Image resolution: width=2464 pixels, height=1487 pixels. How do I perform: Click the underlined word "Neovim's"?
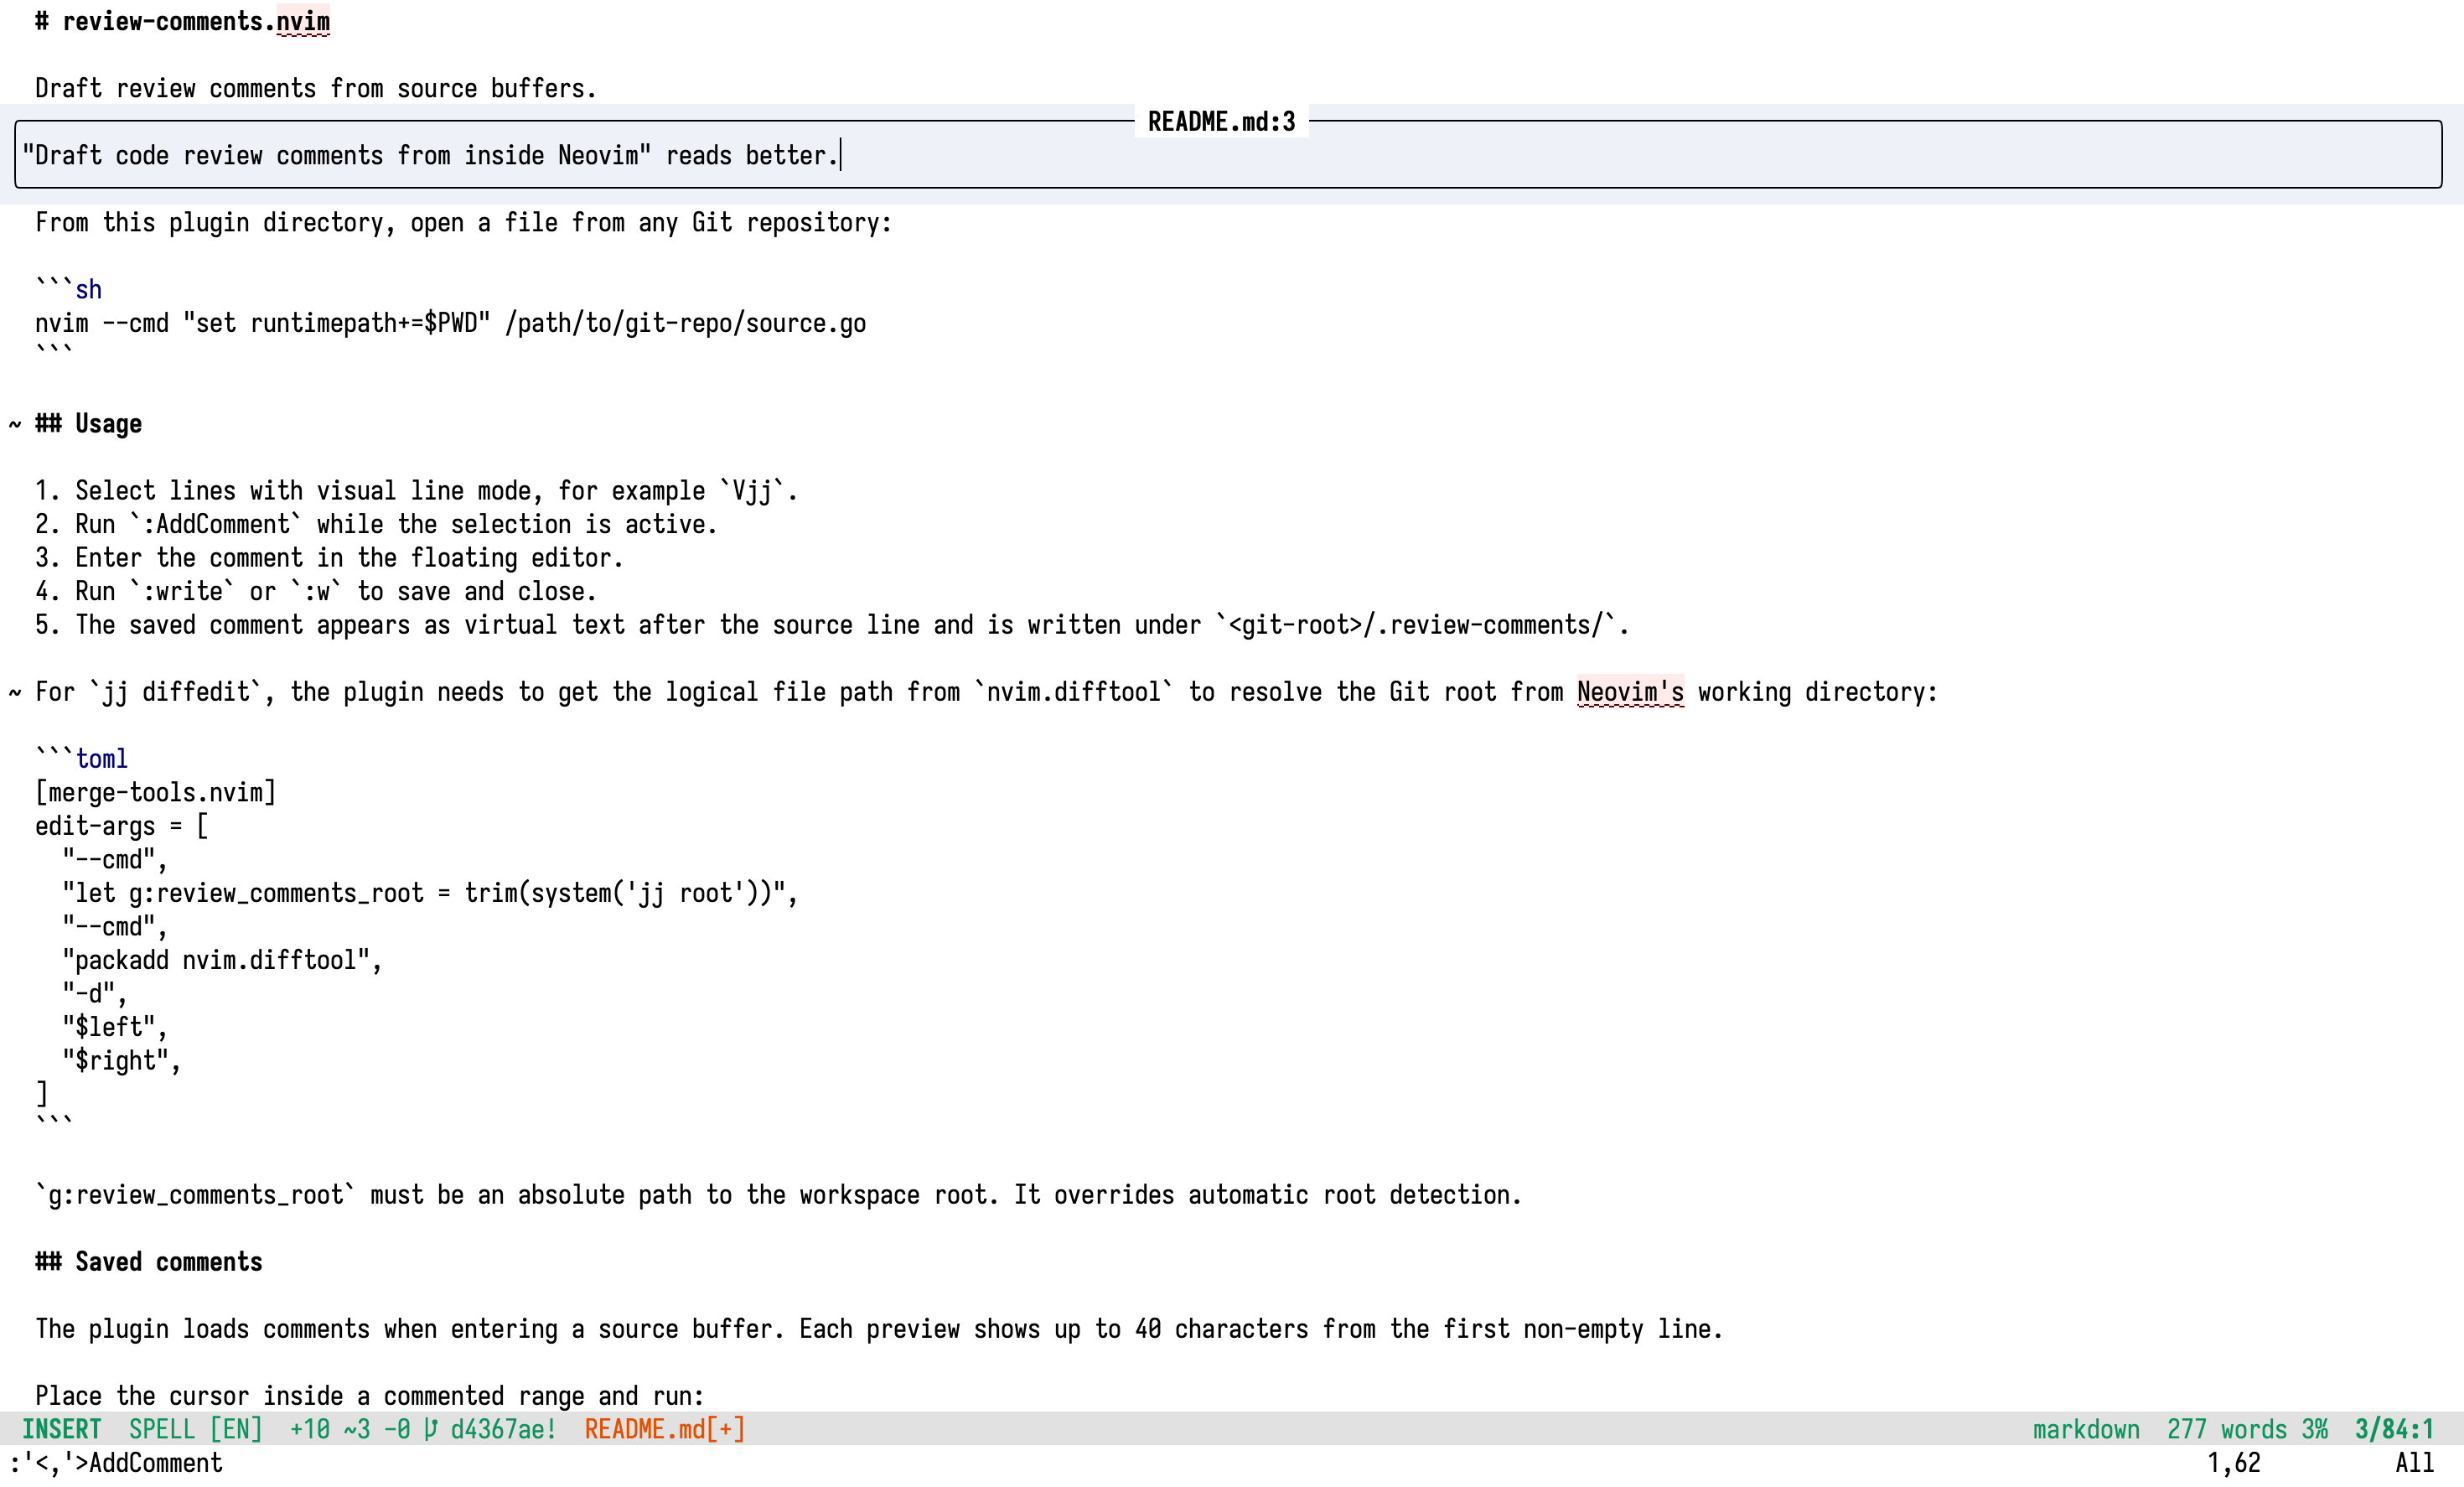click(x=1630, y=692)
